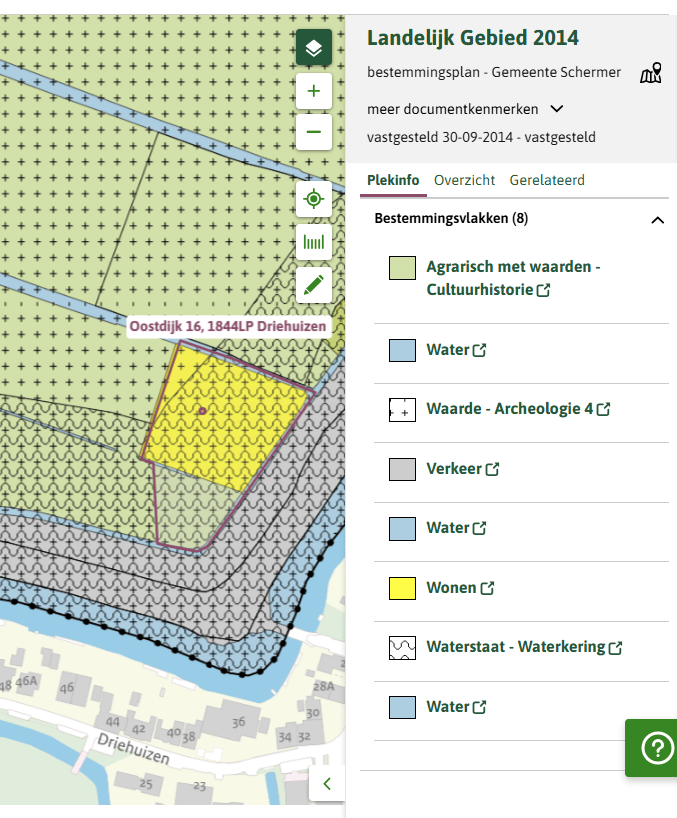
Task: Open the measure ruler tool
Action: coord(314,242)
